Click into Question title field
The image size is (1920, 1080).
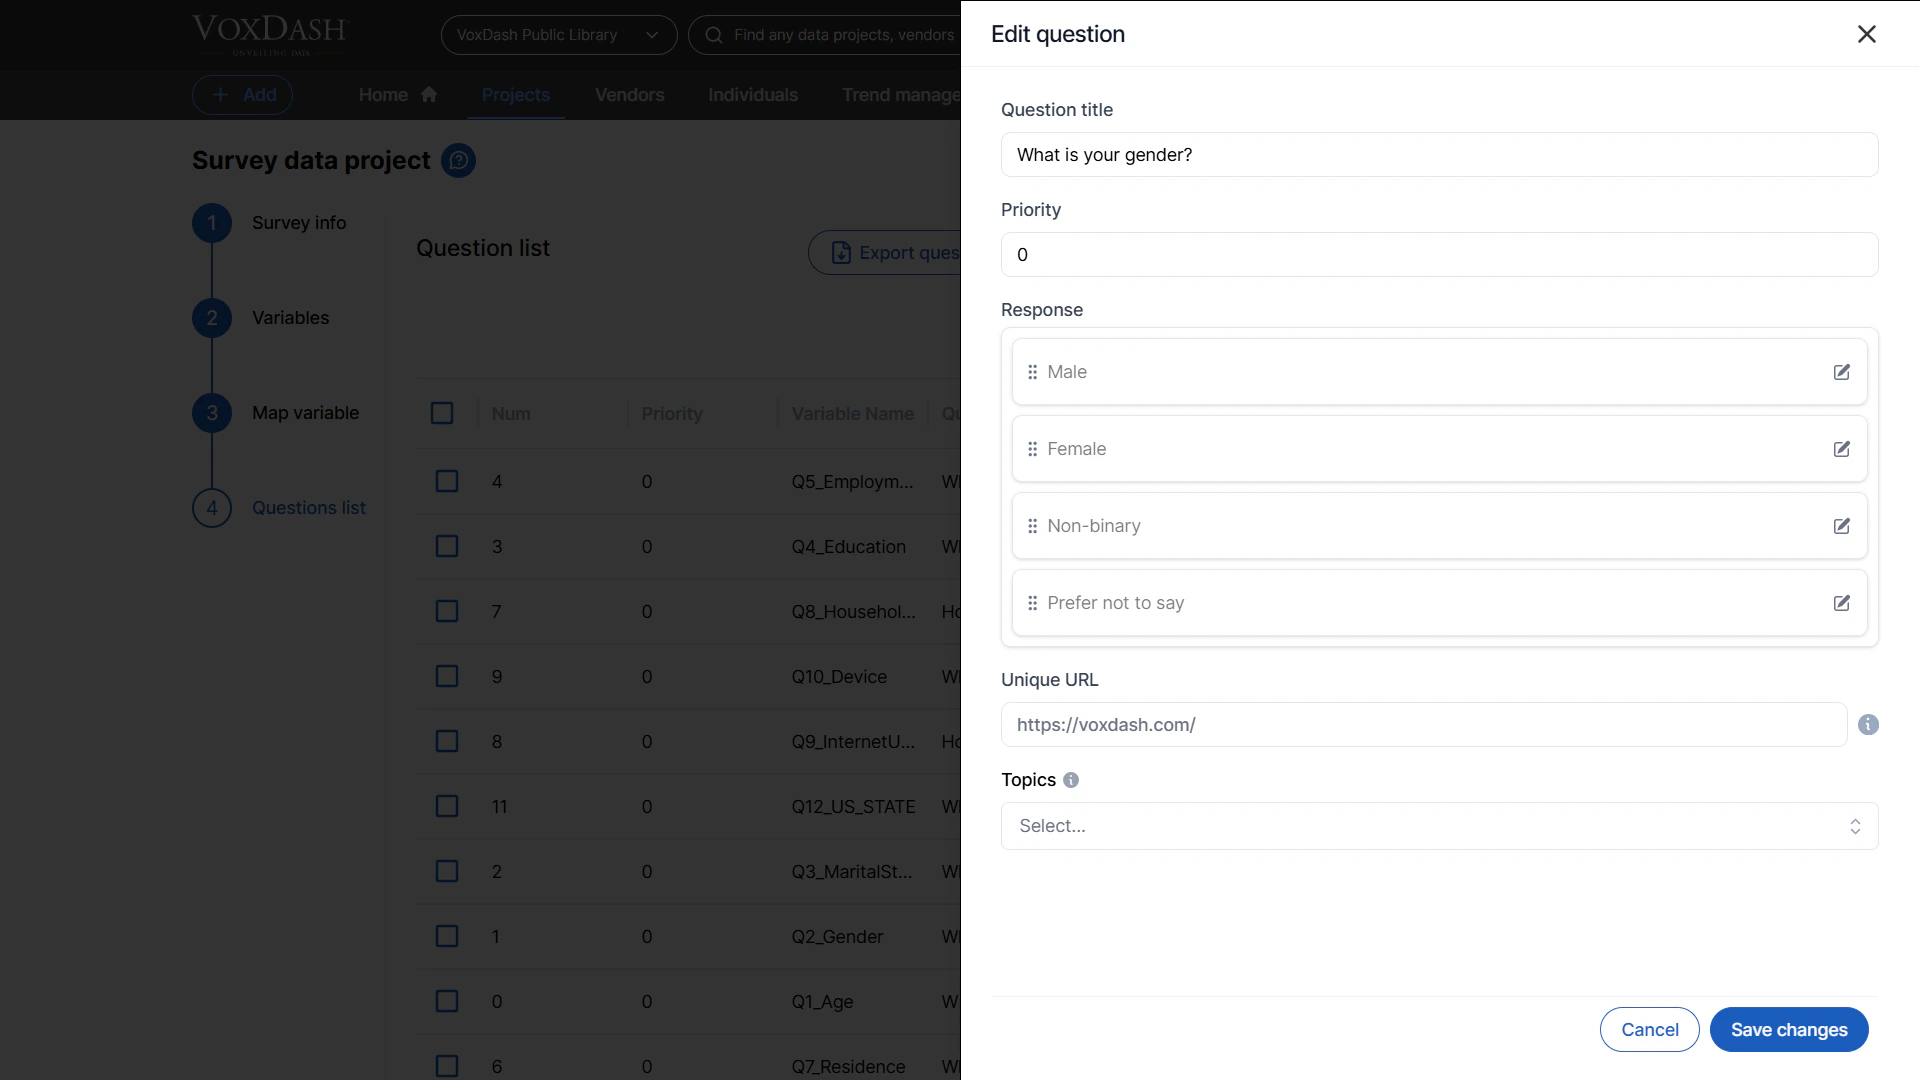coord(1439,155)
